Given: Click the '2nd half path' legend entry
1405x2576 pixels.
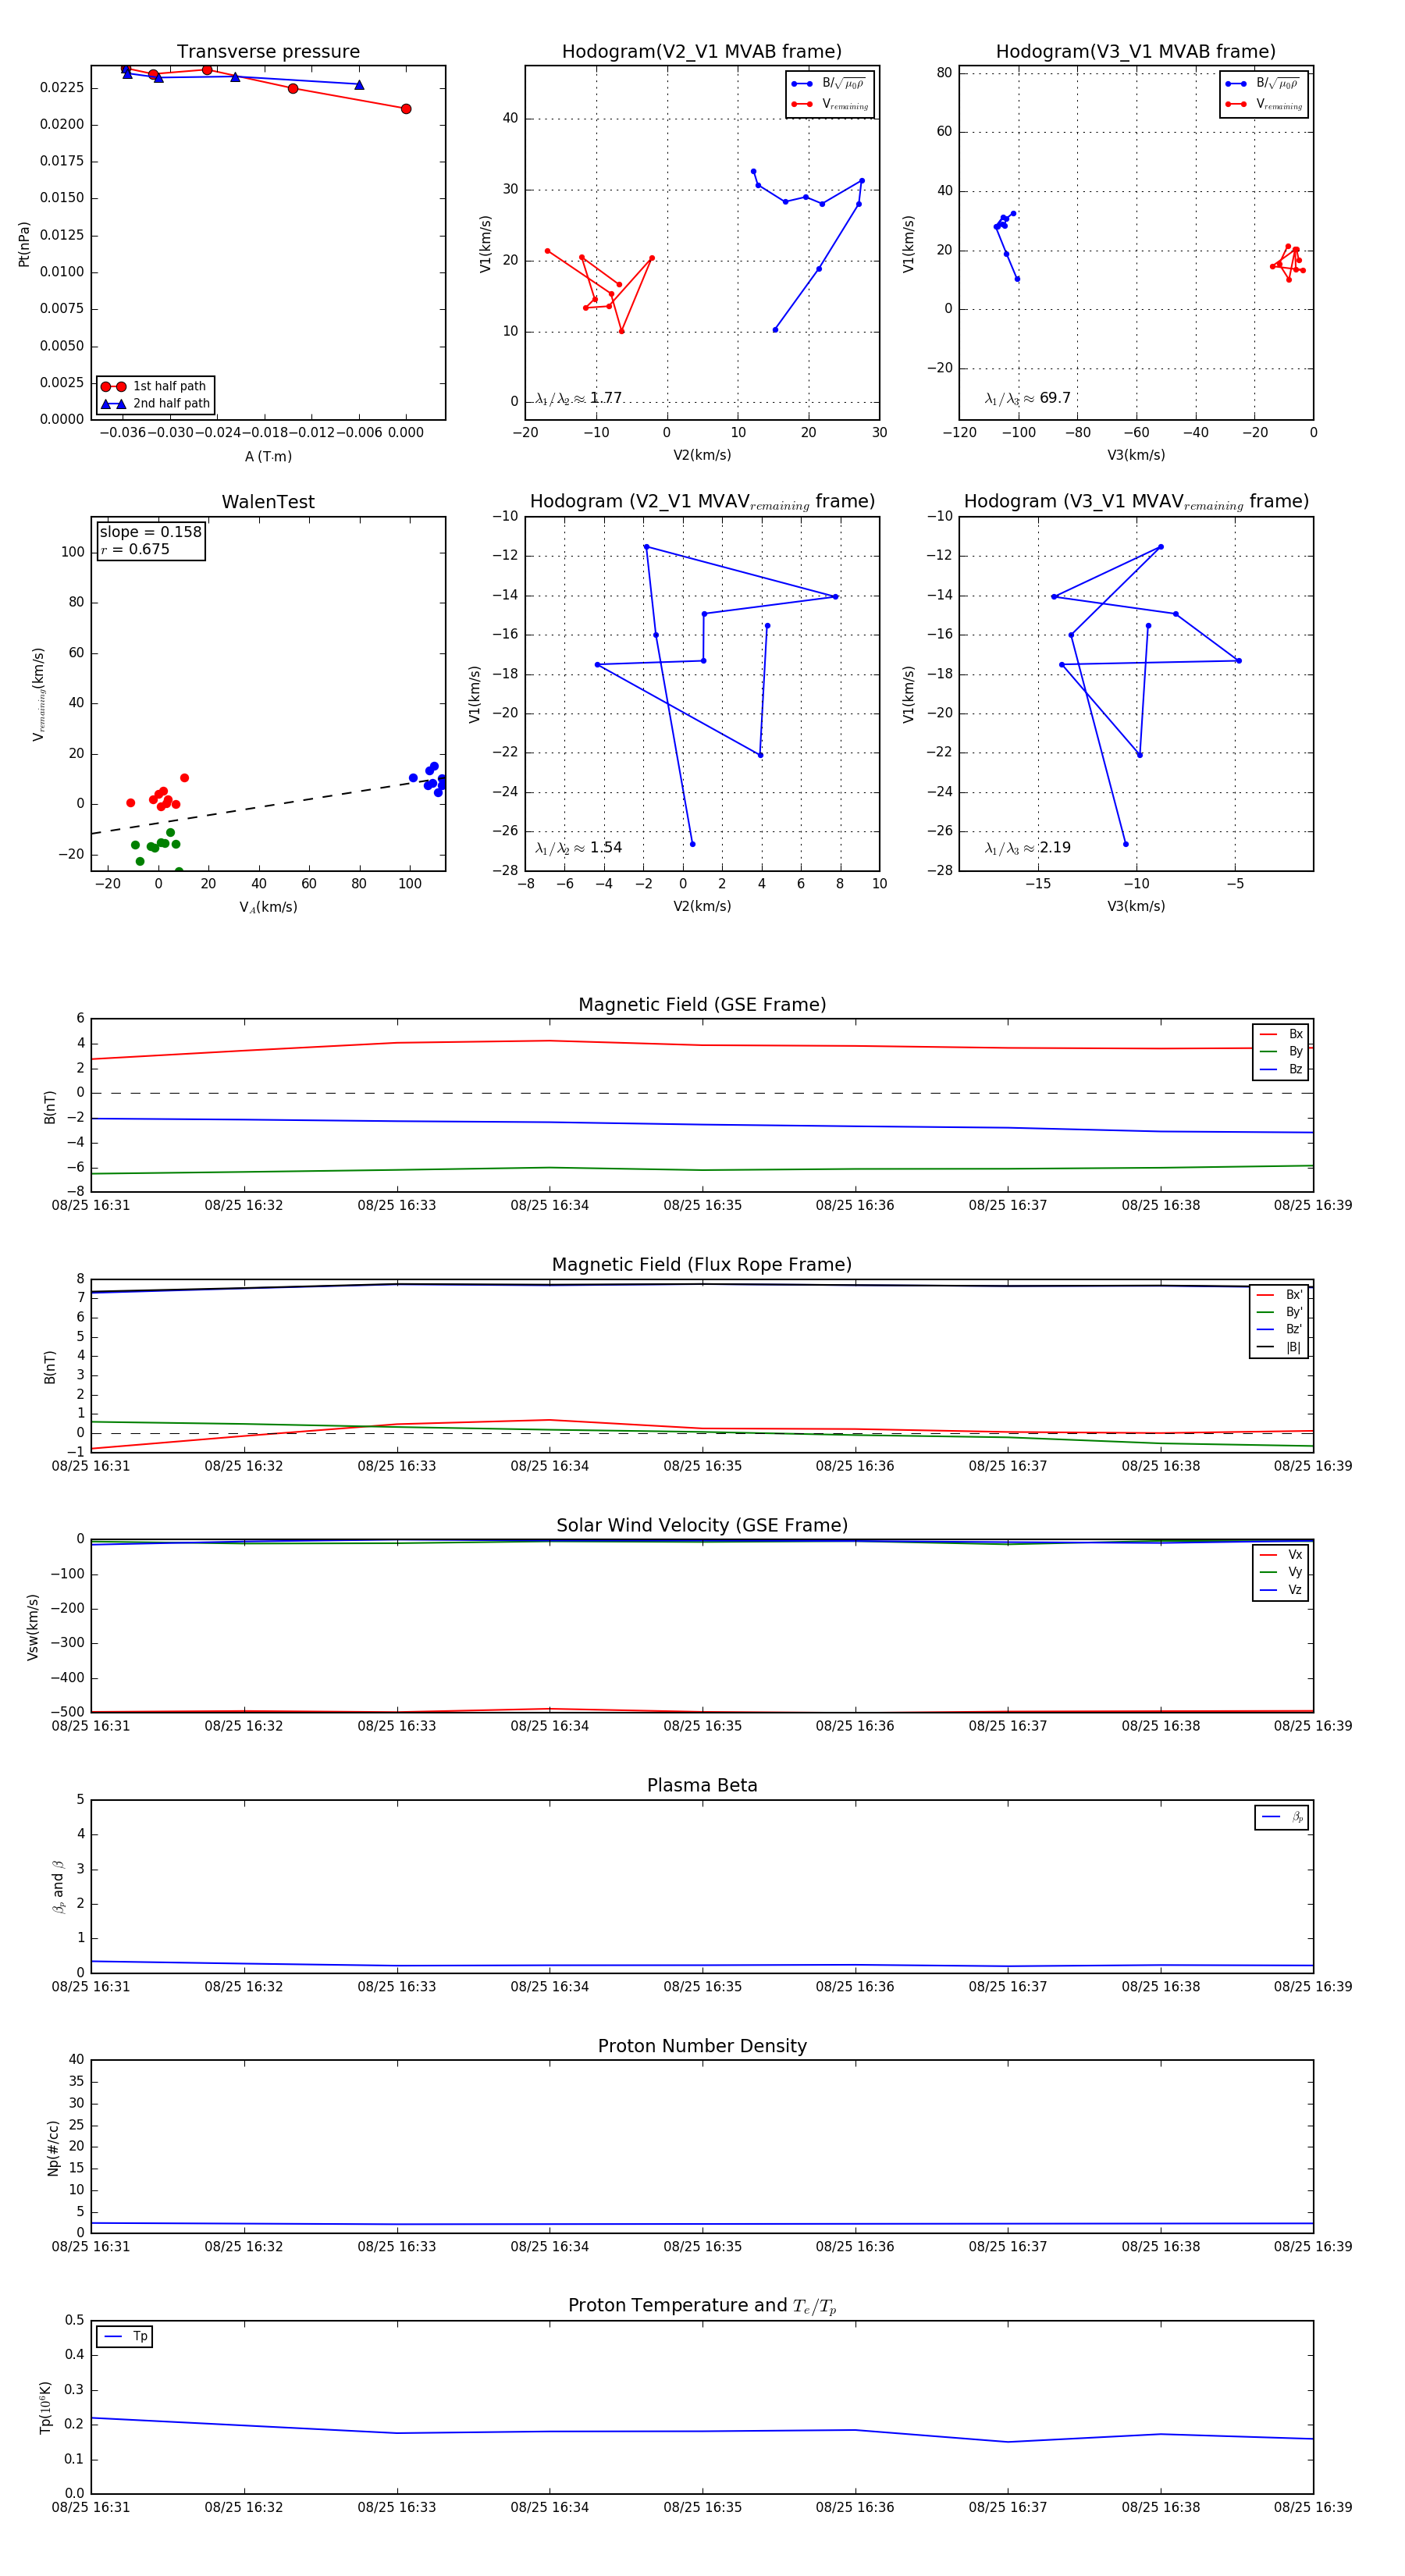Looking at the screenshot, I should pyautogui.click(x=155, y=404).
